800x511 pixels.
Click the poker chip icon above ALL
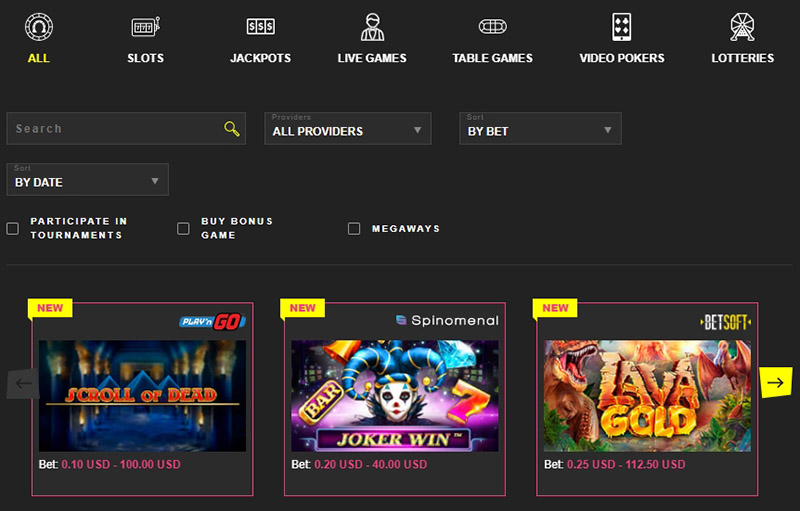(x=39, y=27)
